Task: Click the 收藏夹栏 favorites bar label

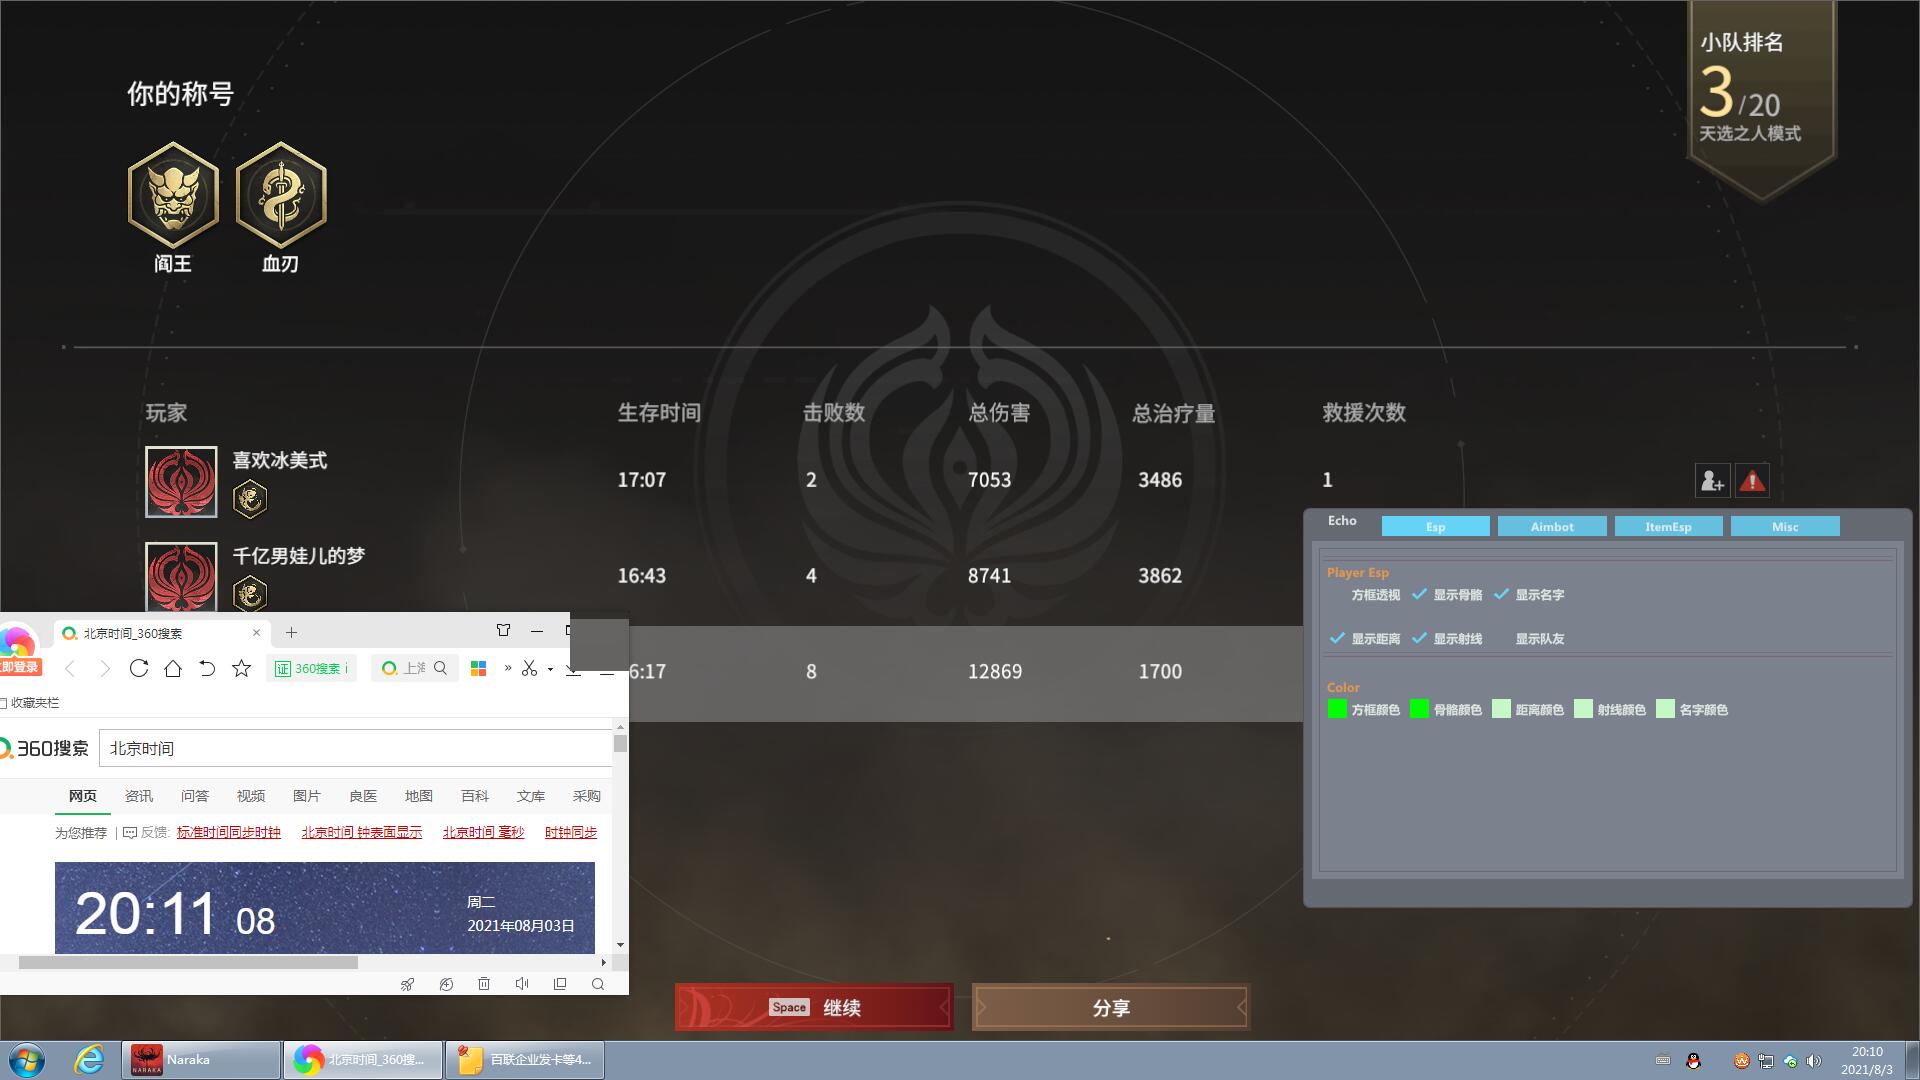Action: click(35, 703)
